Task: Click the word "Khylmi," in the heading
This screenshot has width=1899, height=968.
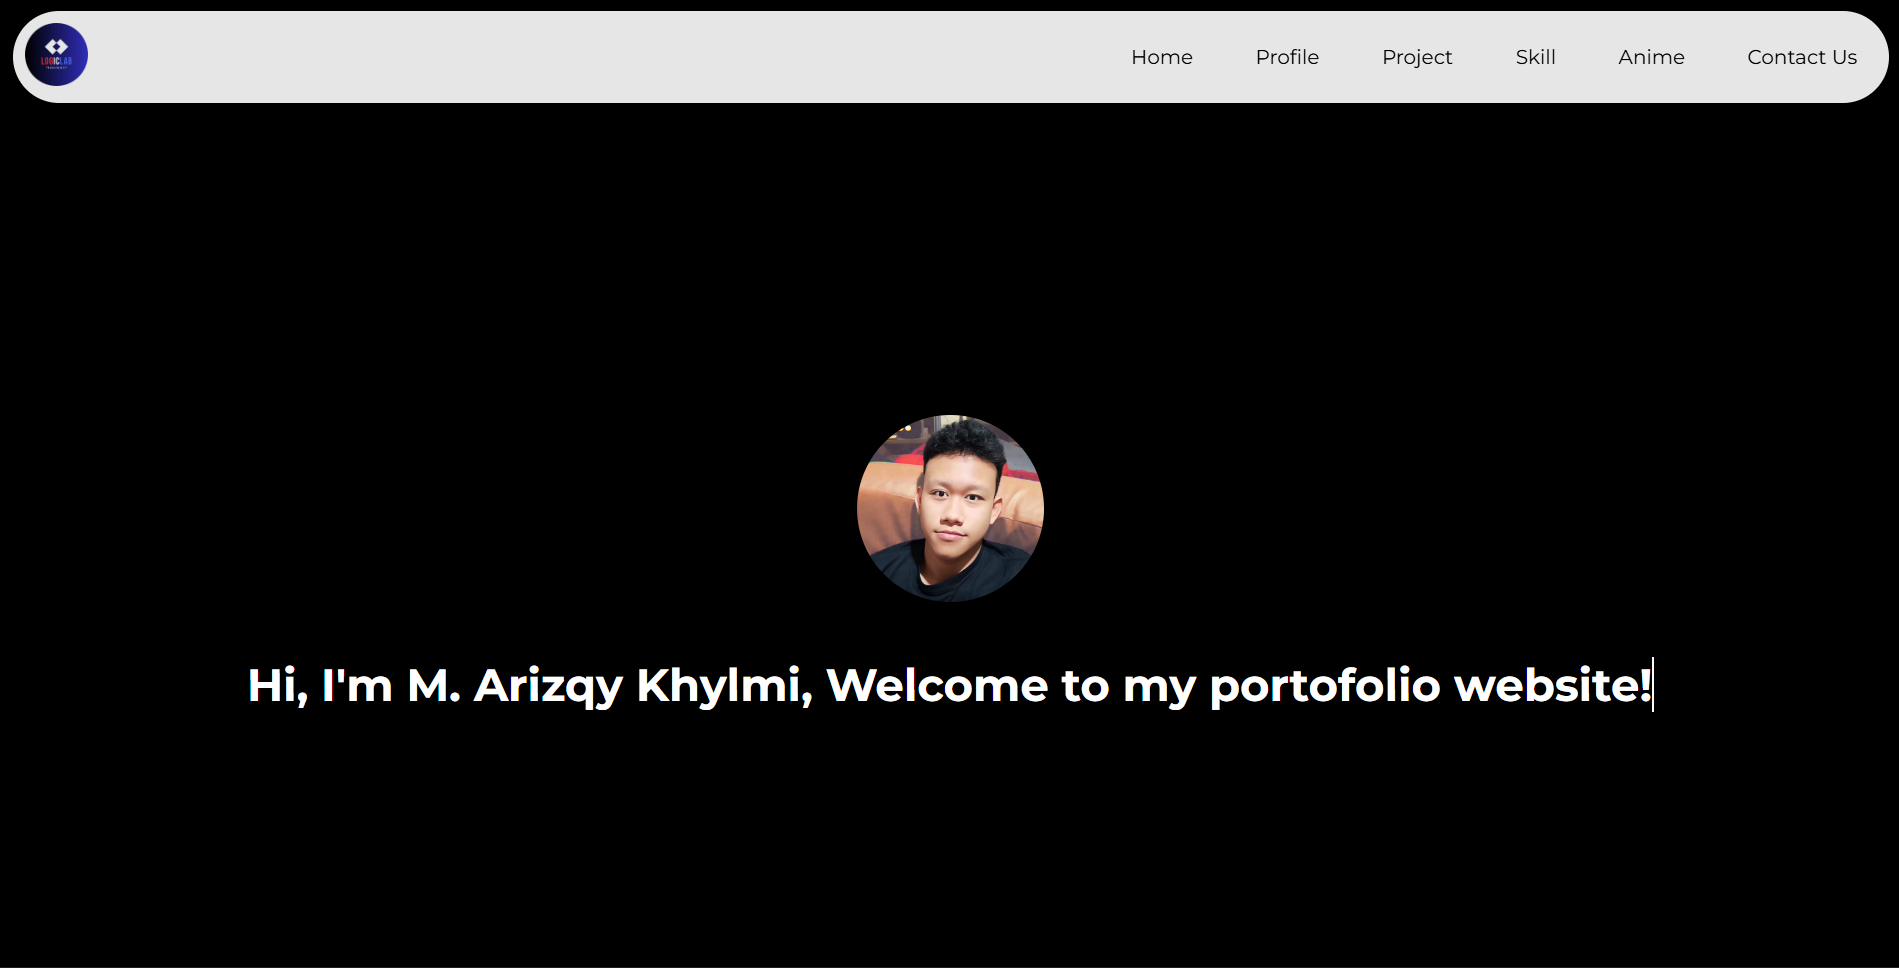Action: click(x=724, y=687)
